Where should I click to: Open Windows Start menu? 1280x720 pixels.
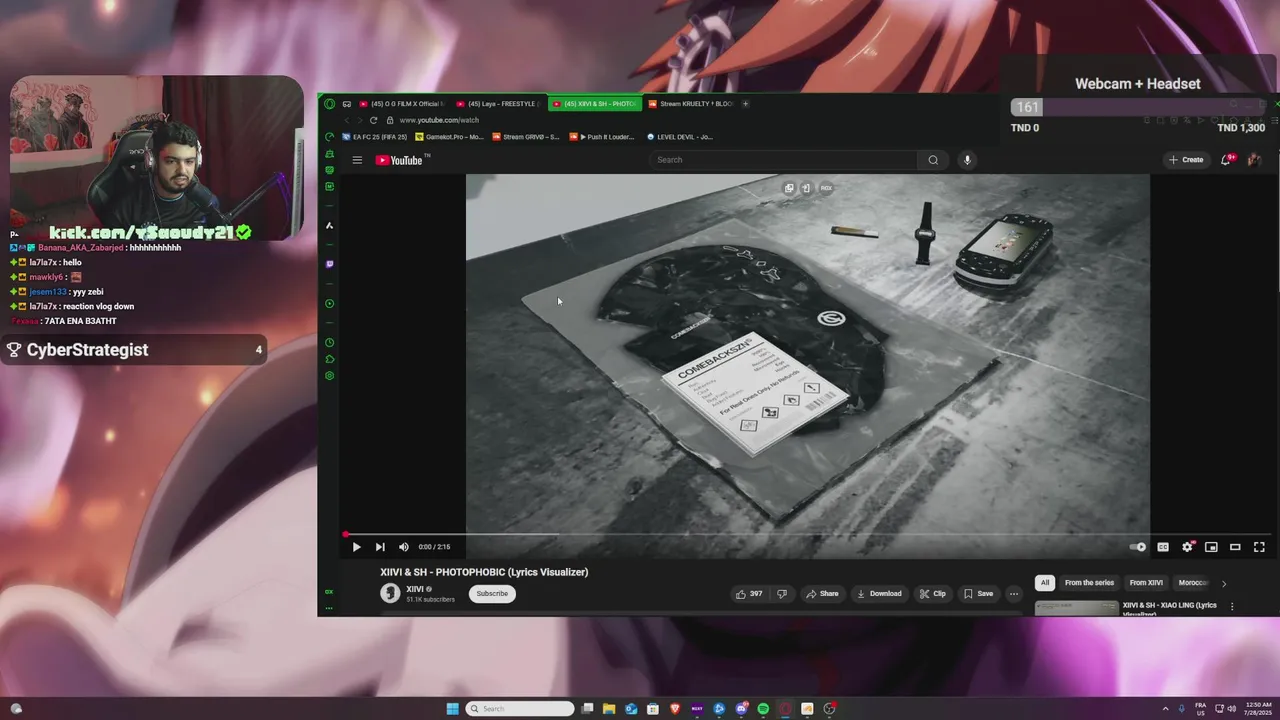click(452, 709)
